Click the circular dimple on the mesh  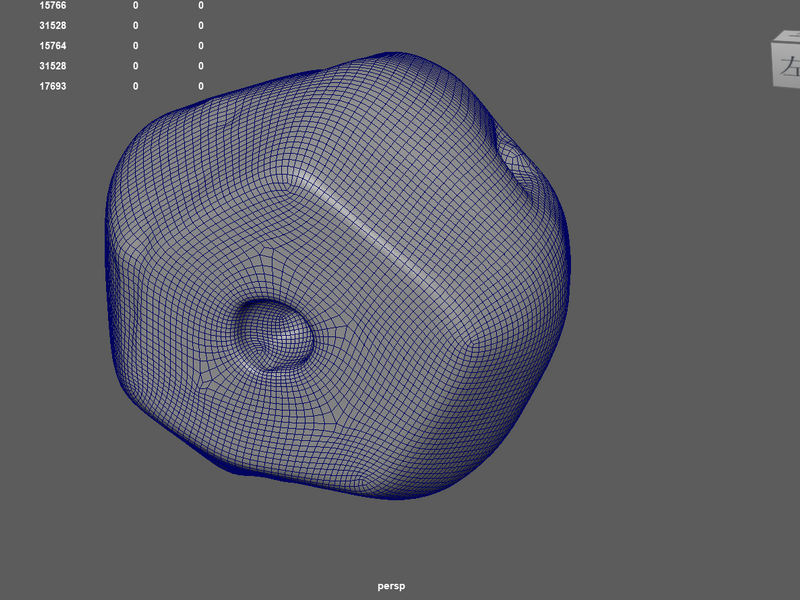point(274,335)
